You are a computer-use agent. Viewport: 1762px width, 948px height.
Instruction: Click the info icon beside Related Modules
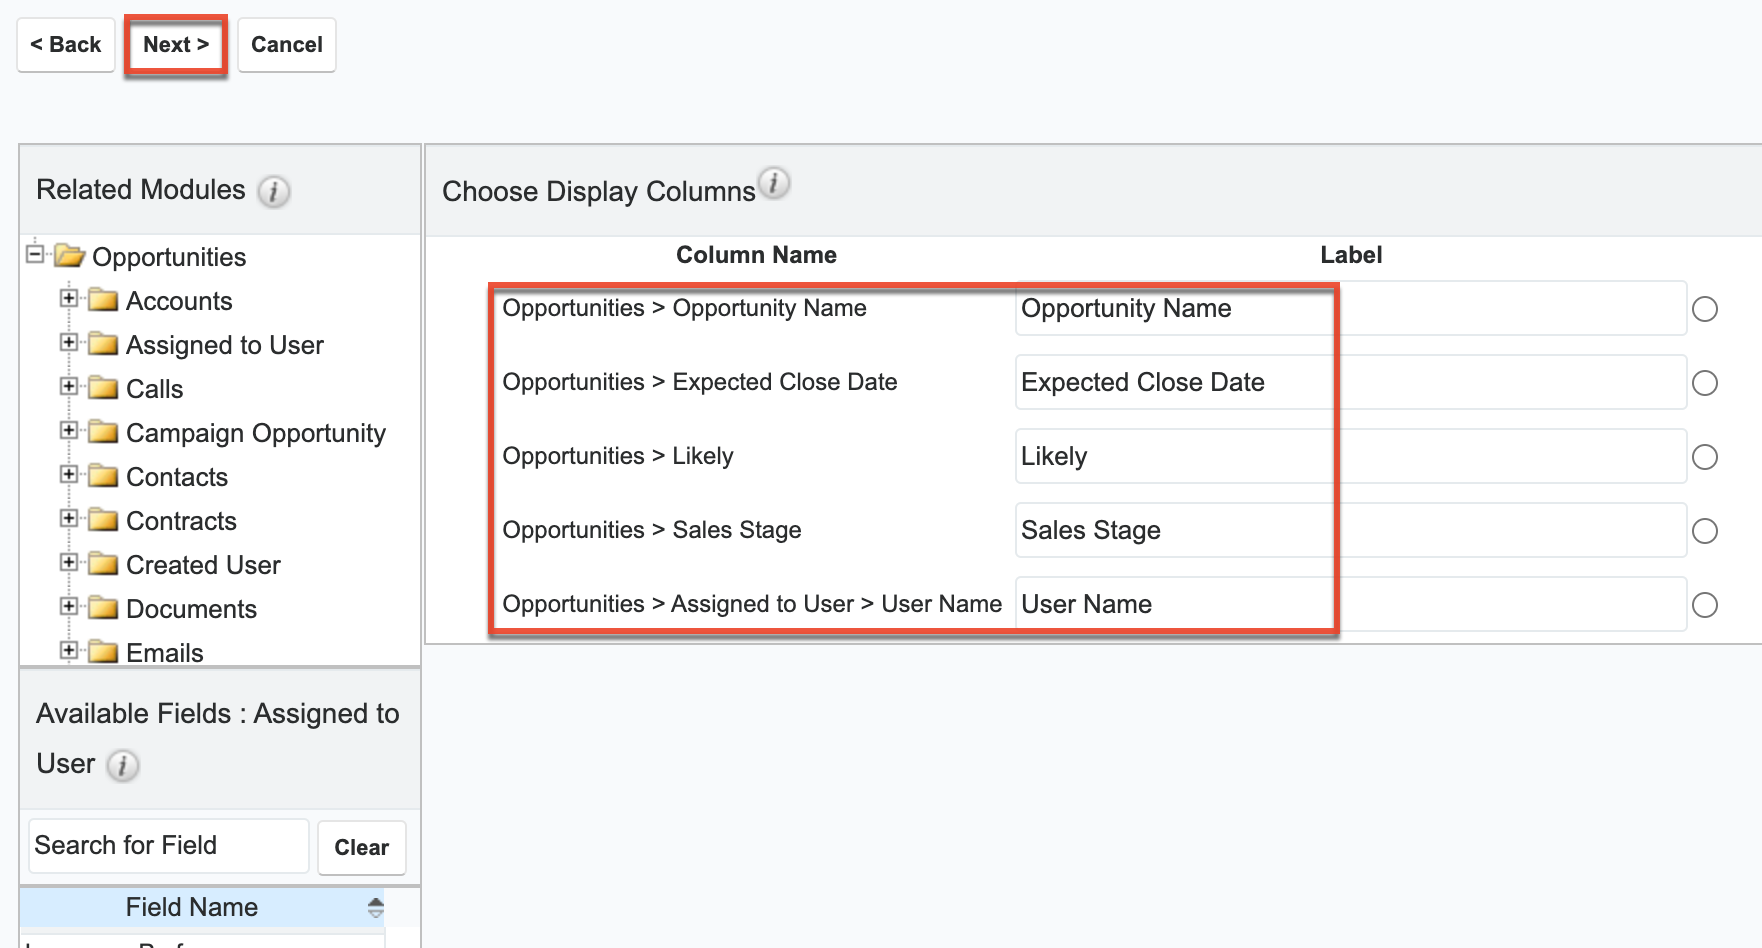coord(276,192)
